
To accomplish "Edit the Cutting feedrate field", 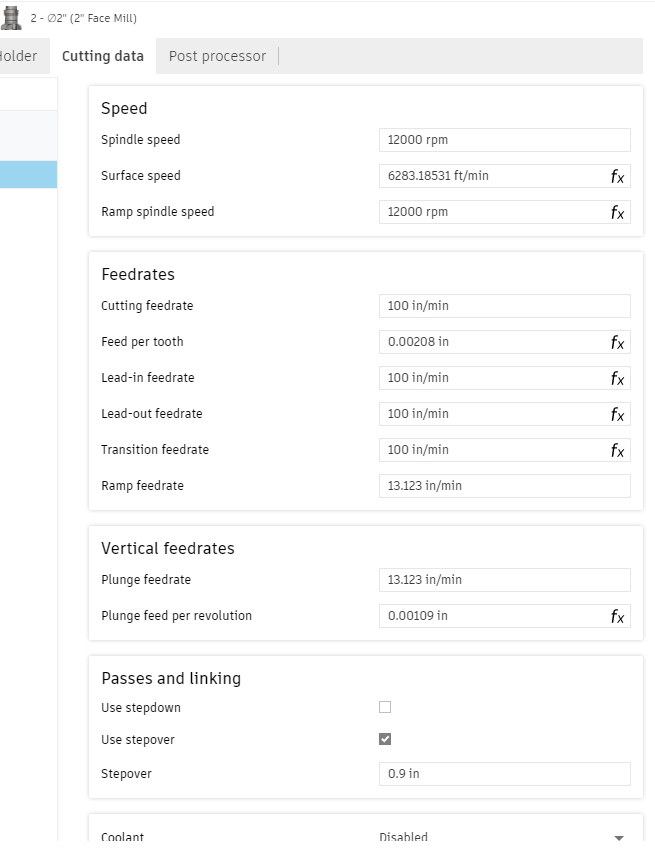I will (x=505, y=306).
